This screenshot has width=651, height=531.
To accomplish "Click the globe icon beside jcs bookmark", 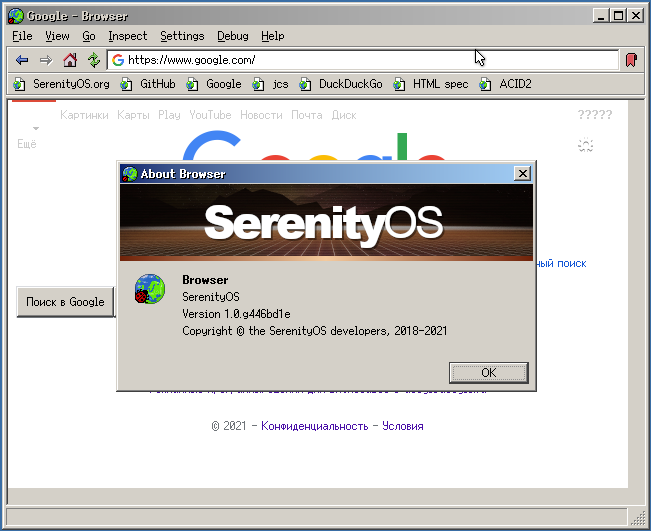I will pyautogui.click(x=258, y=84).
